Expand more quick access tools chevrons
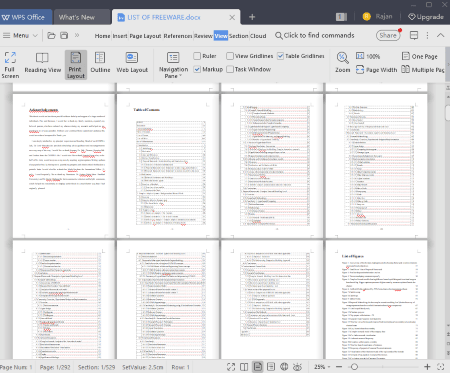Screen dimensions: 450x373 [77, 35]
